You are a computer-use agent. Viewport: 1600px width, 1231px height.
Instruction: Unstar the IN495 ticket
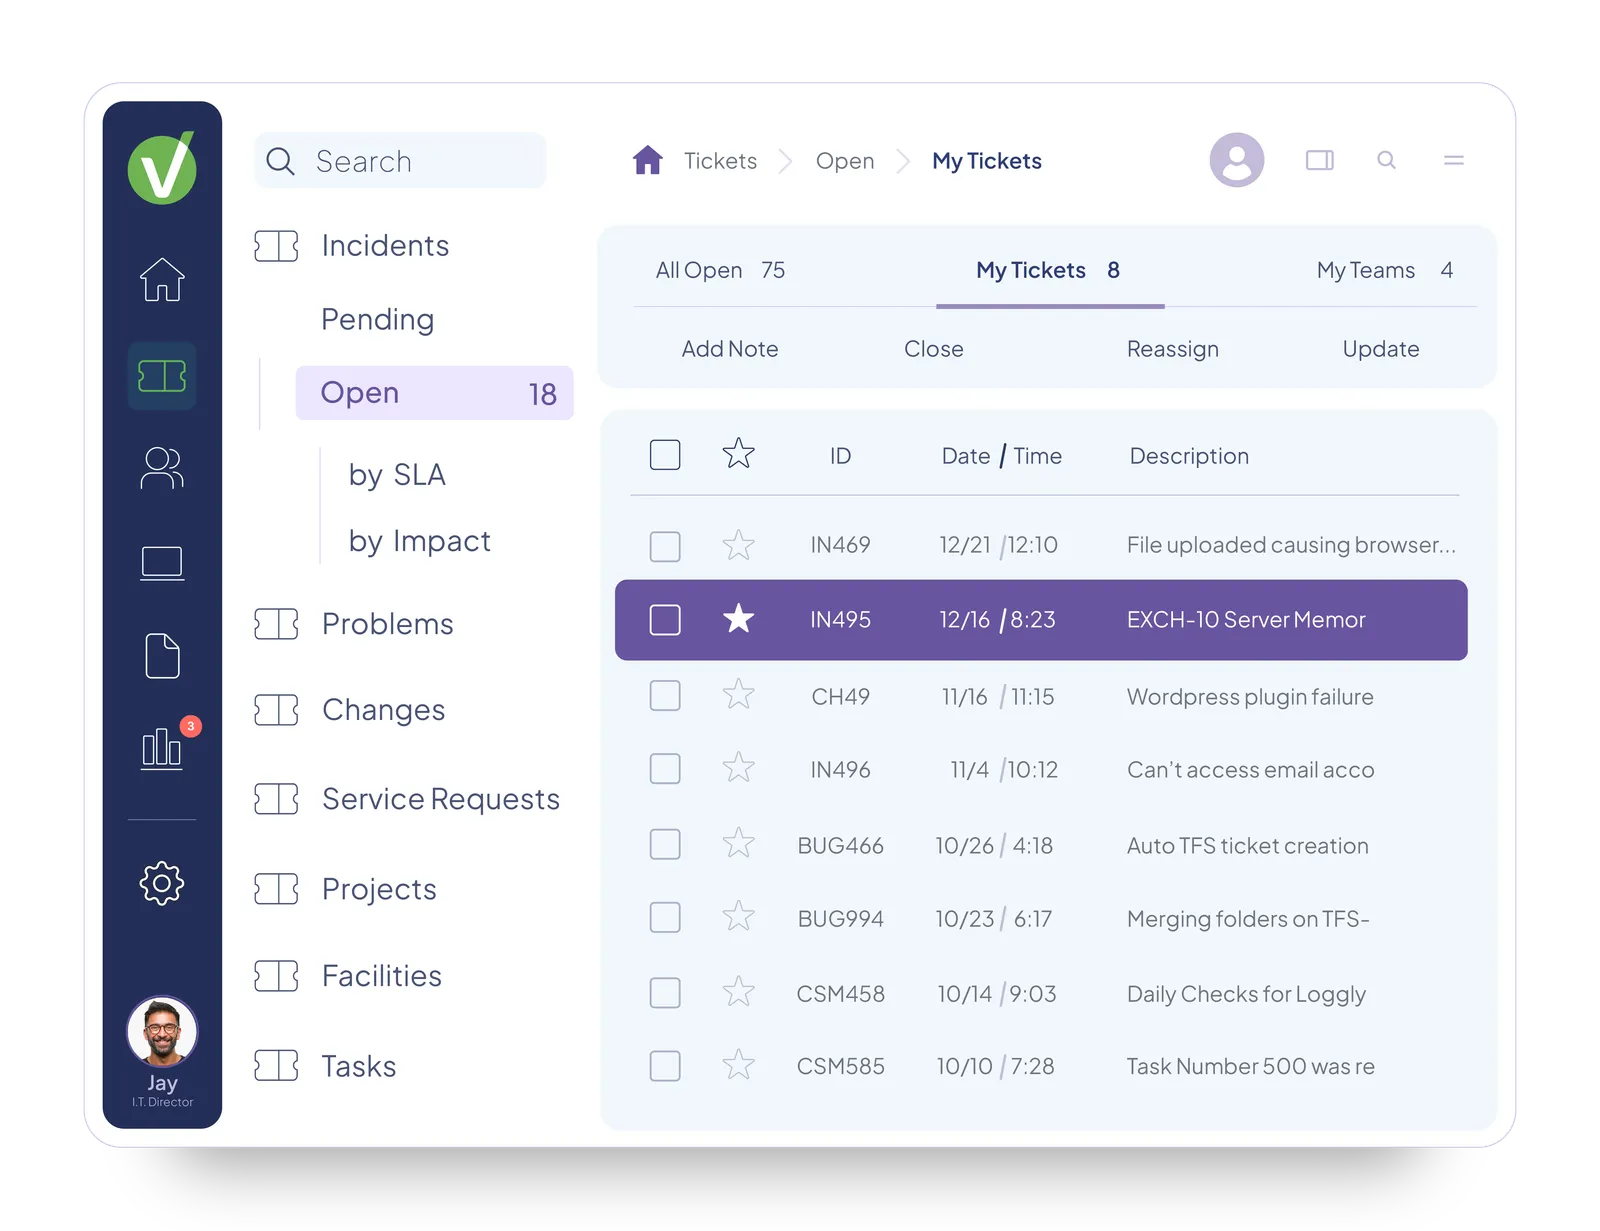click(739, 619)
